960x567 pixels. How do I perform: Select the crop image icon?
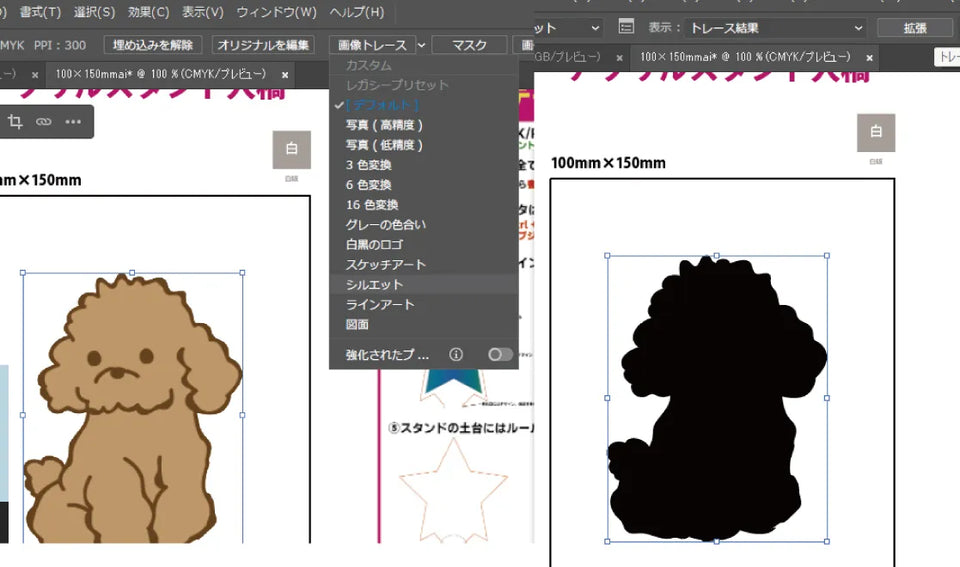(15, 122)
